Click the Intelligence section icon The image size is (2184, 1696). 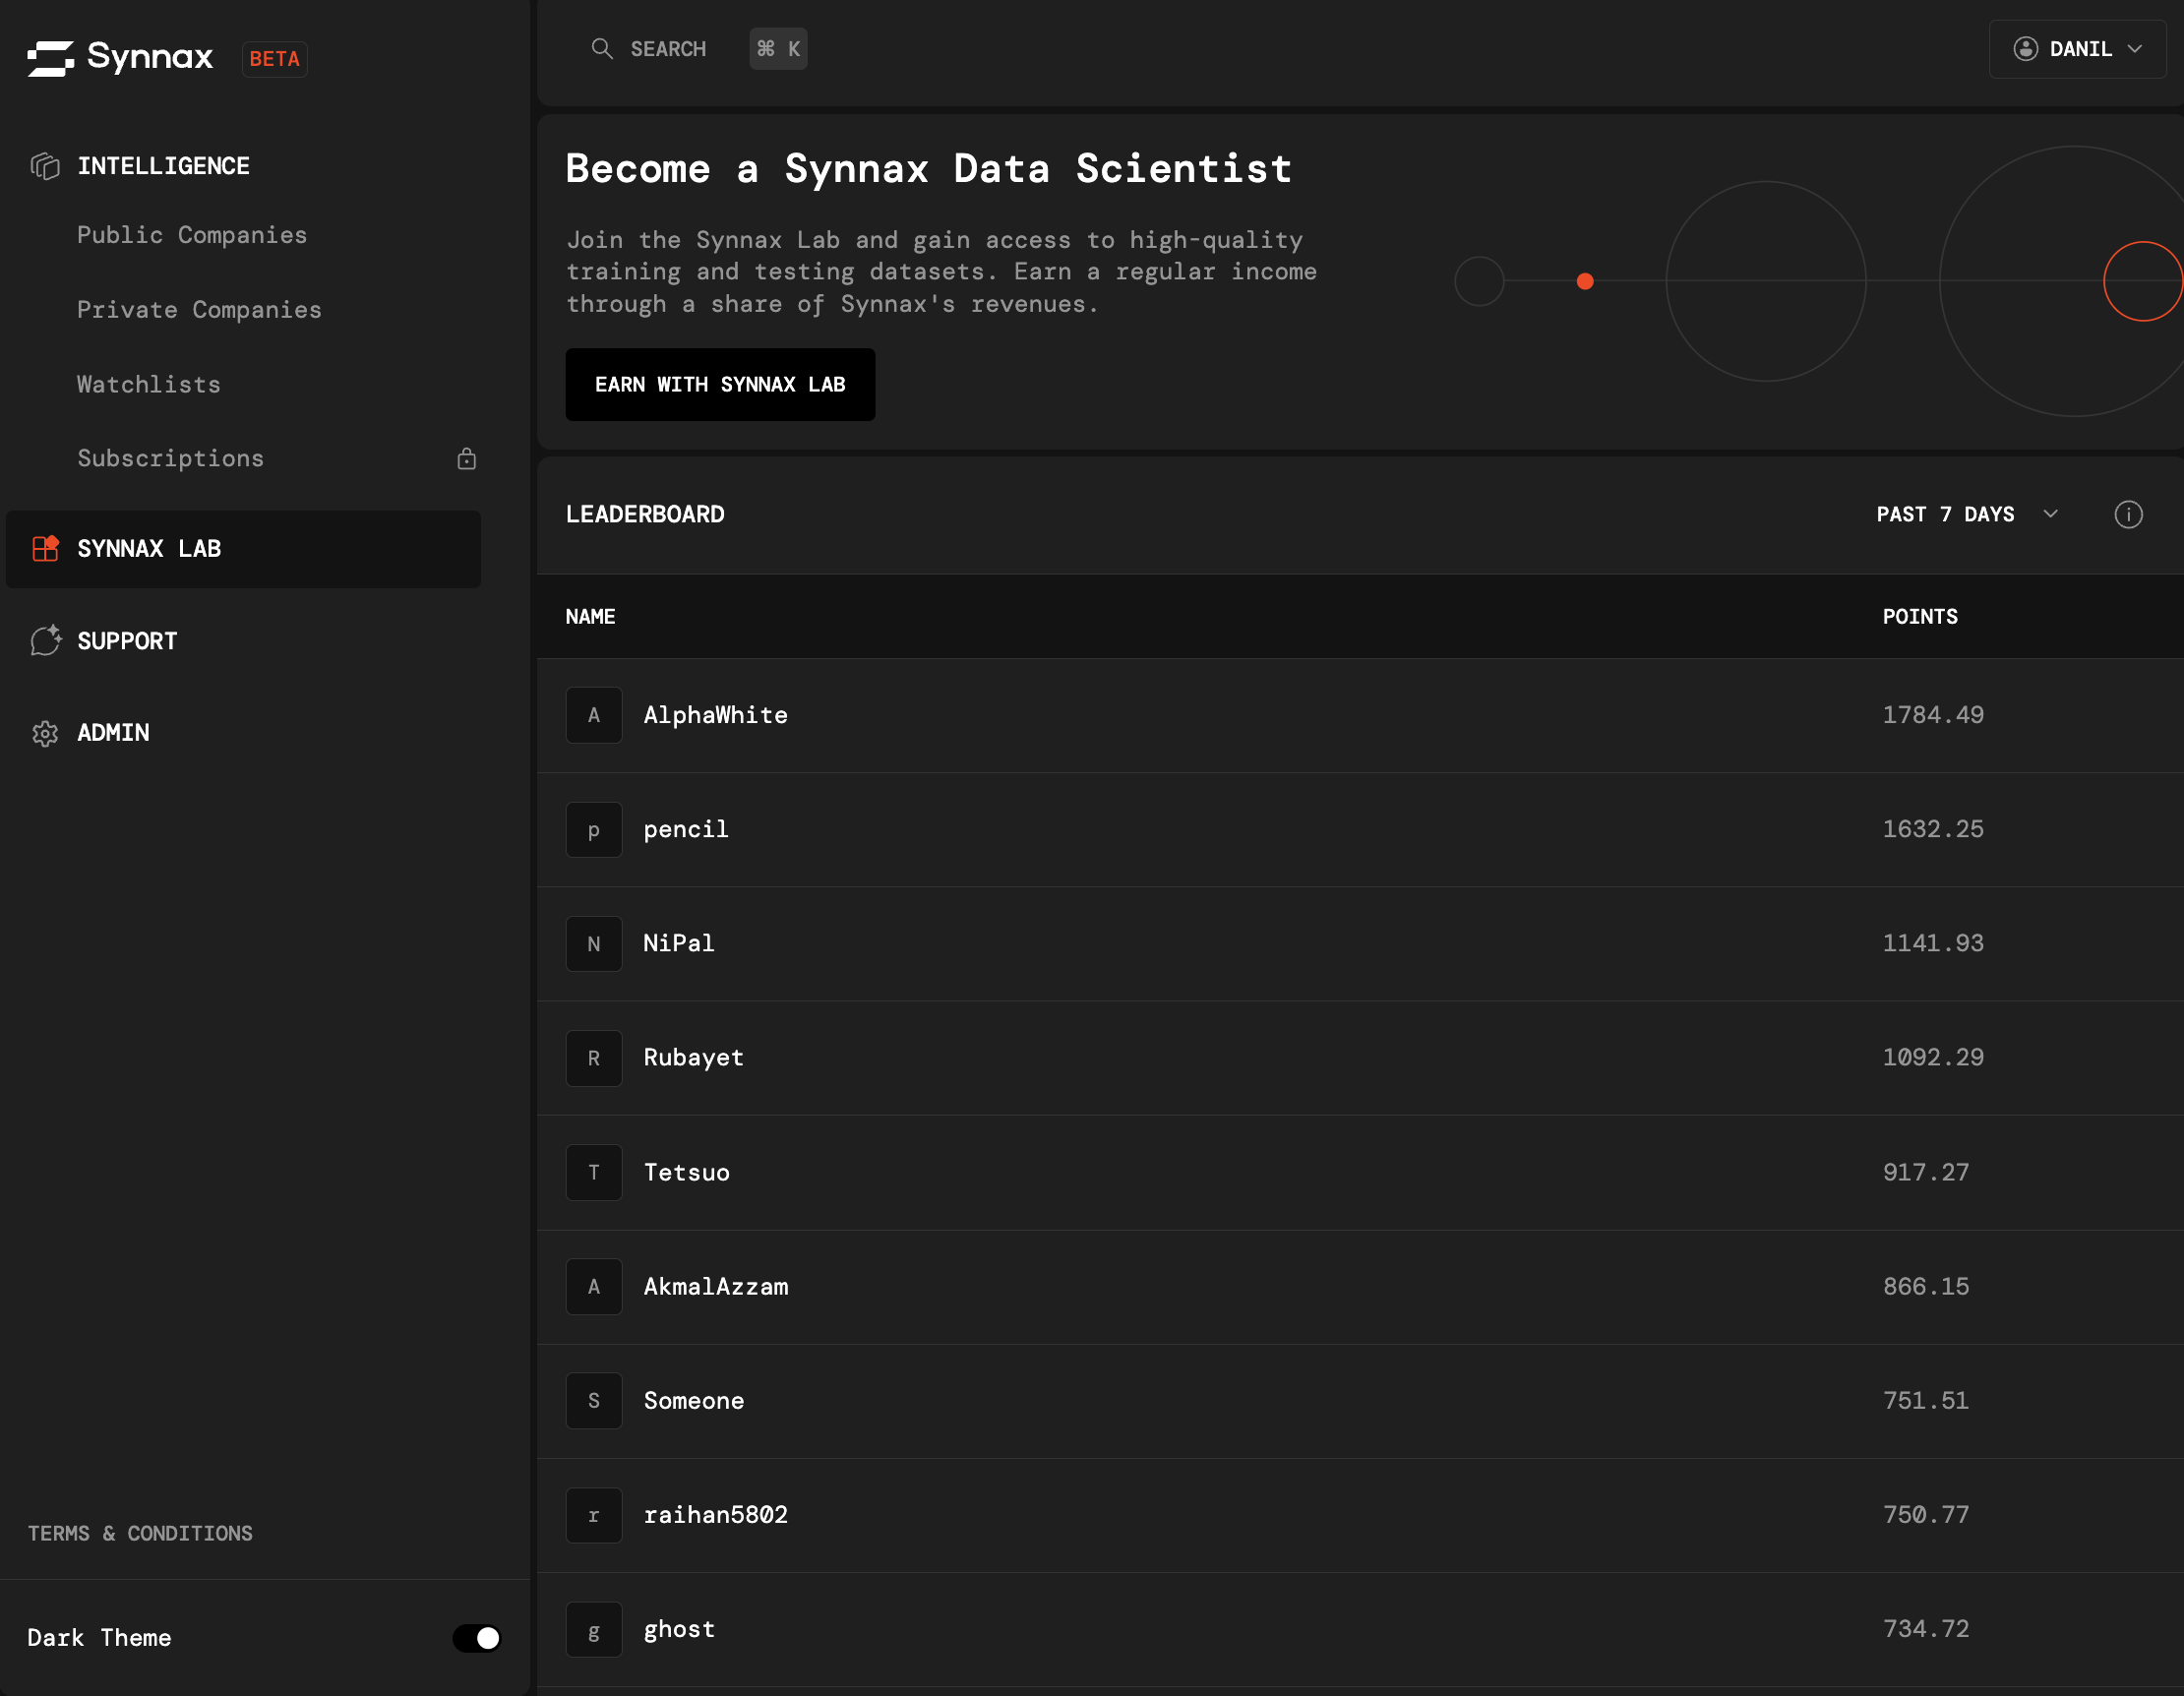pyautogui.click(x=45, y=166)
